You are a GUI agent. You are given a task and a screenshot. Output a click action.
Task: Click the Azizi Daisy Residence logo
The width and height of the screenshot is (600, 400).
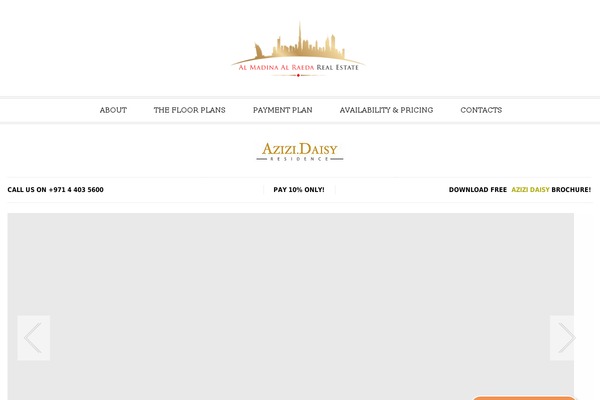300,152
